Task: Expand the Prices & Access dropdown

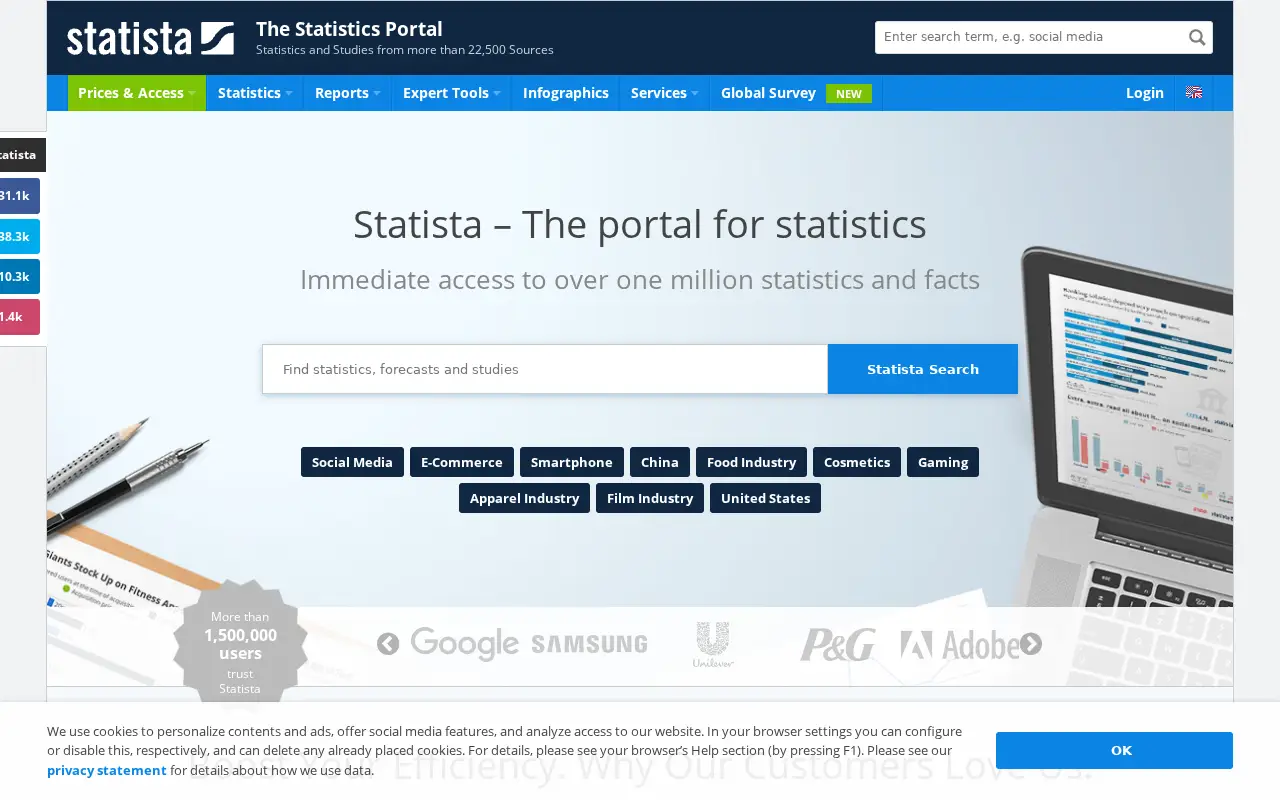Action: pos(137,93)
